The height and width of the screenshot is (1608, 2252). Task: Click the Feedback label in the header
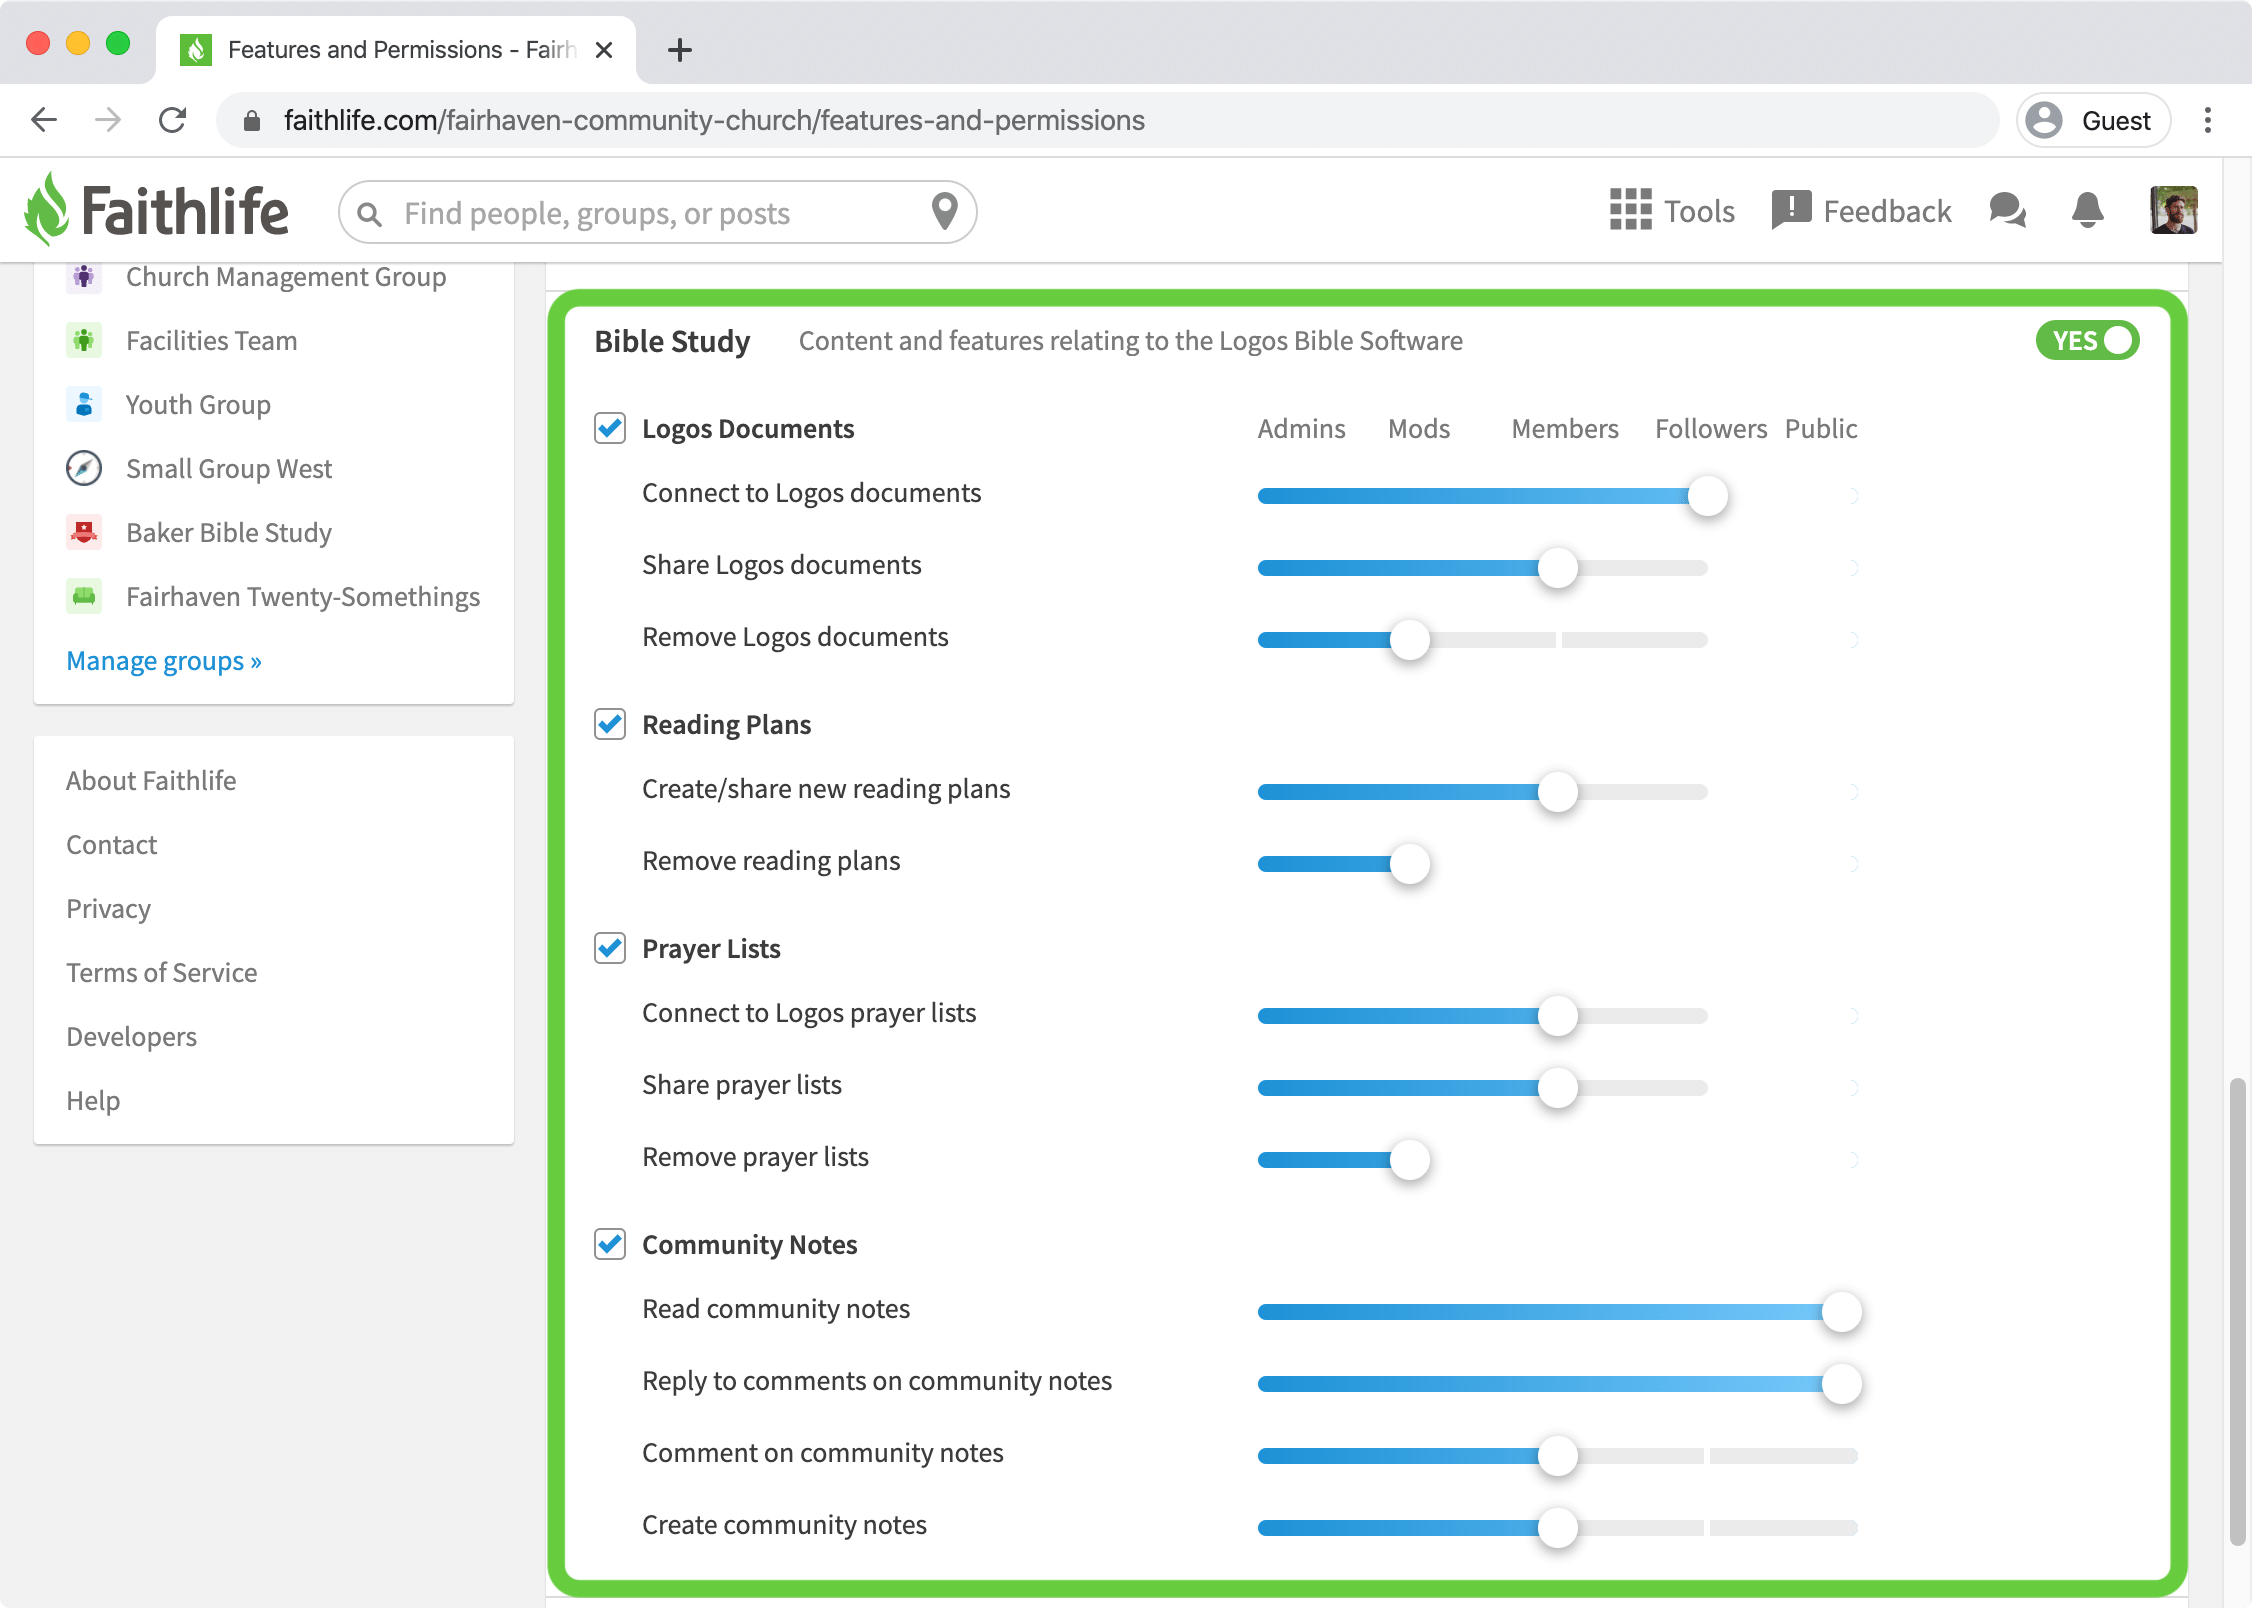[x=1887, y=211]
